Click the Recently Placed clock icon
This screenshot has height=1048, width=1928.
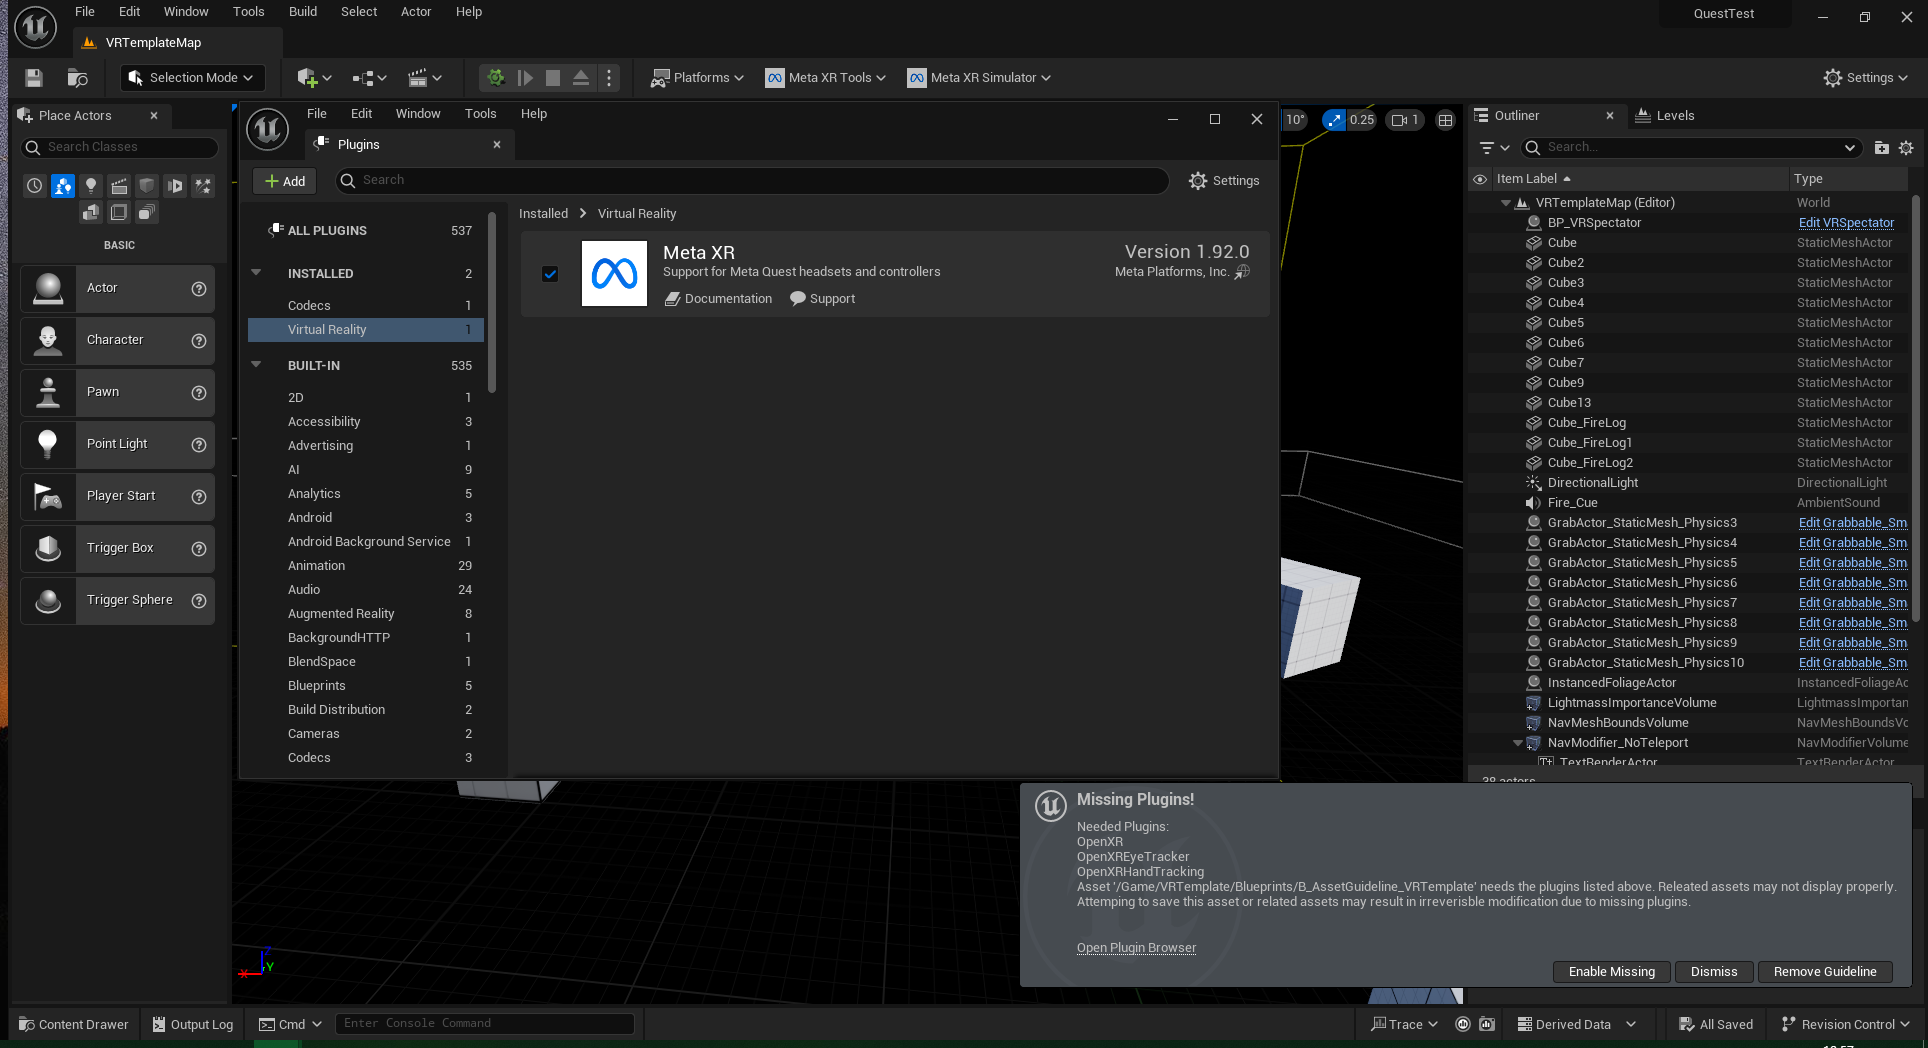coord(35,186)
